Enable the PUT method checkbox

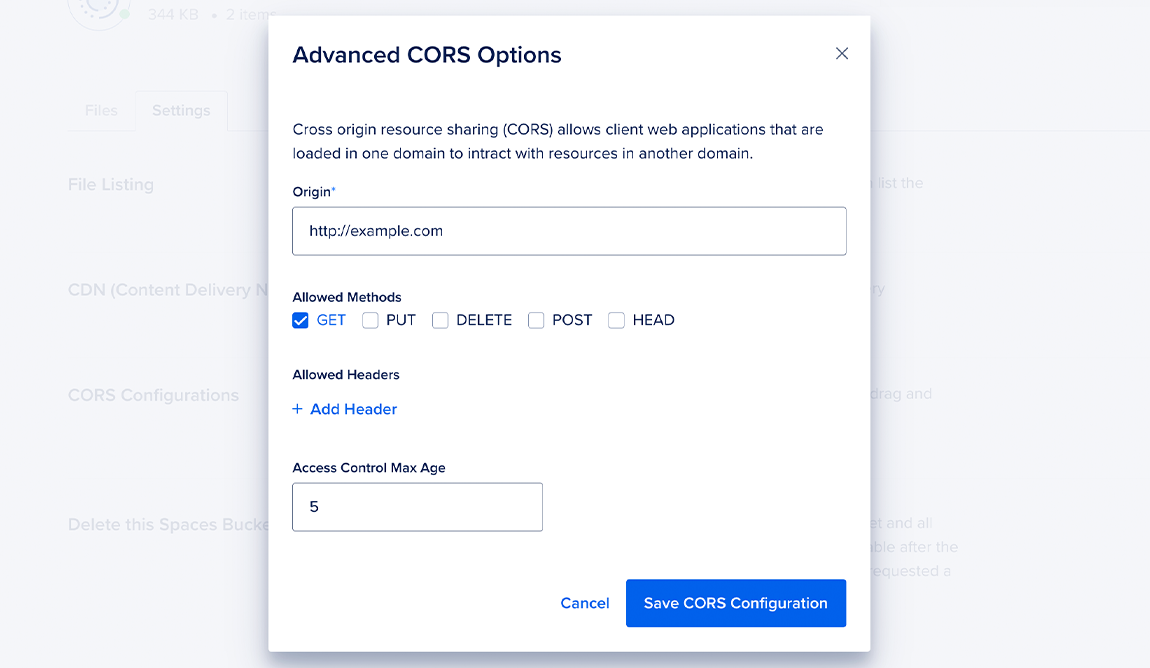click(x=370, y=320)
